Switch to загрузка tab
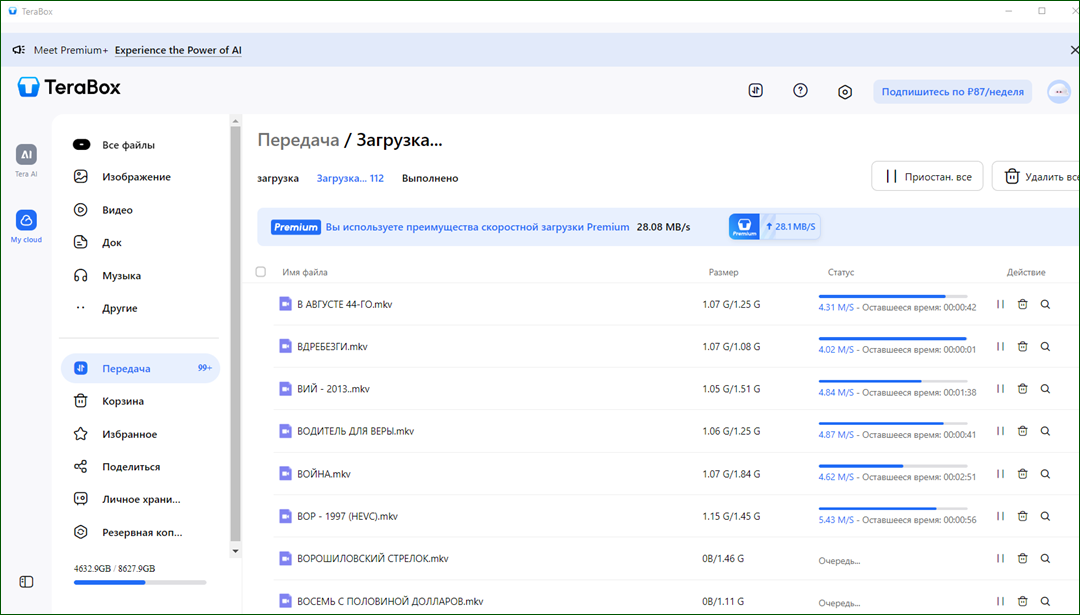1080x615 pixels. tap(278, 178)
